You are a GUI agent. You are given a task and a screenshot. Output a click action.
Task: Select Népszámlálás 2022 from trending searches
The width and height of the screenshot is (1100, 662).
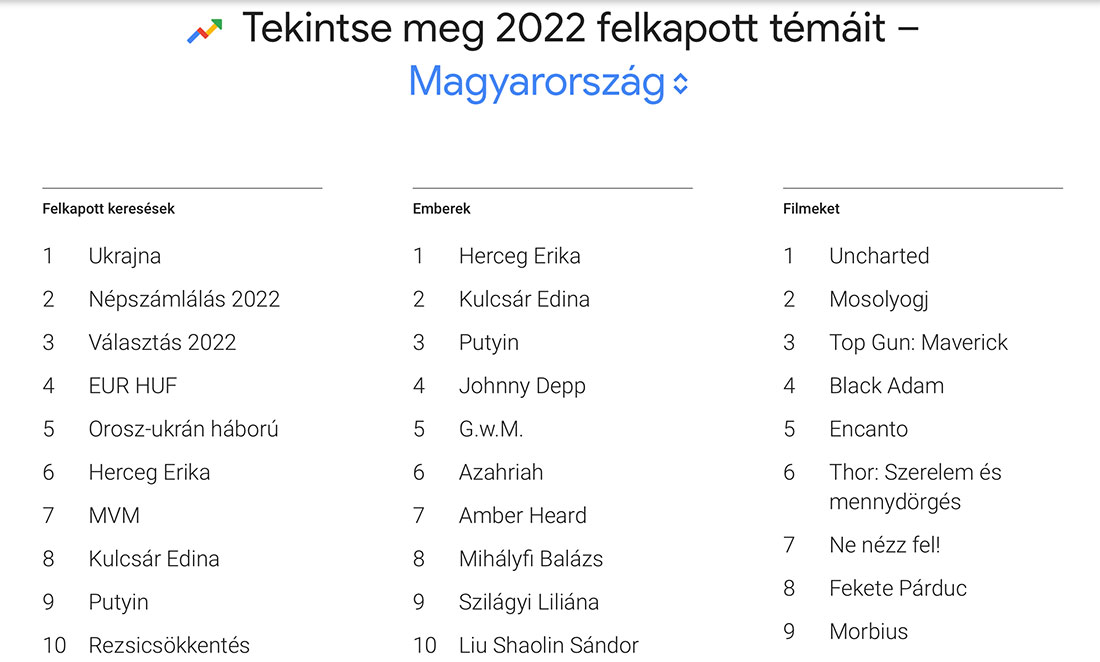pos(184,299)
